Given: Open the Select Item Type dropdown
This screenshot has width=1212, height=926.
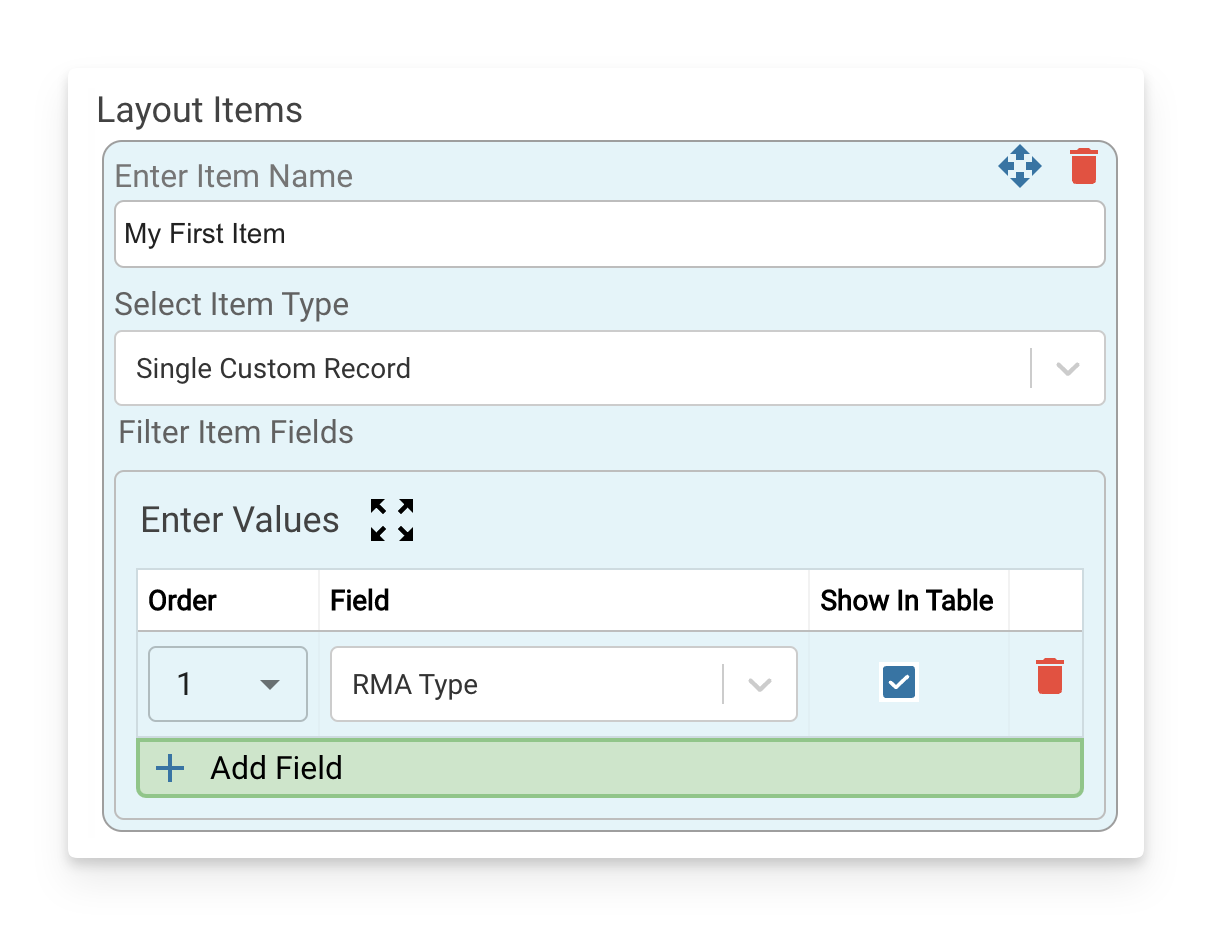Looking at the screenshot, I should 1066,368.
